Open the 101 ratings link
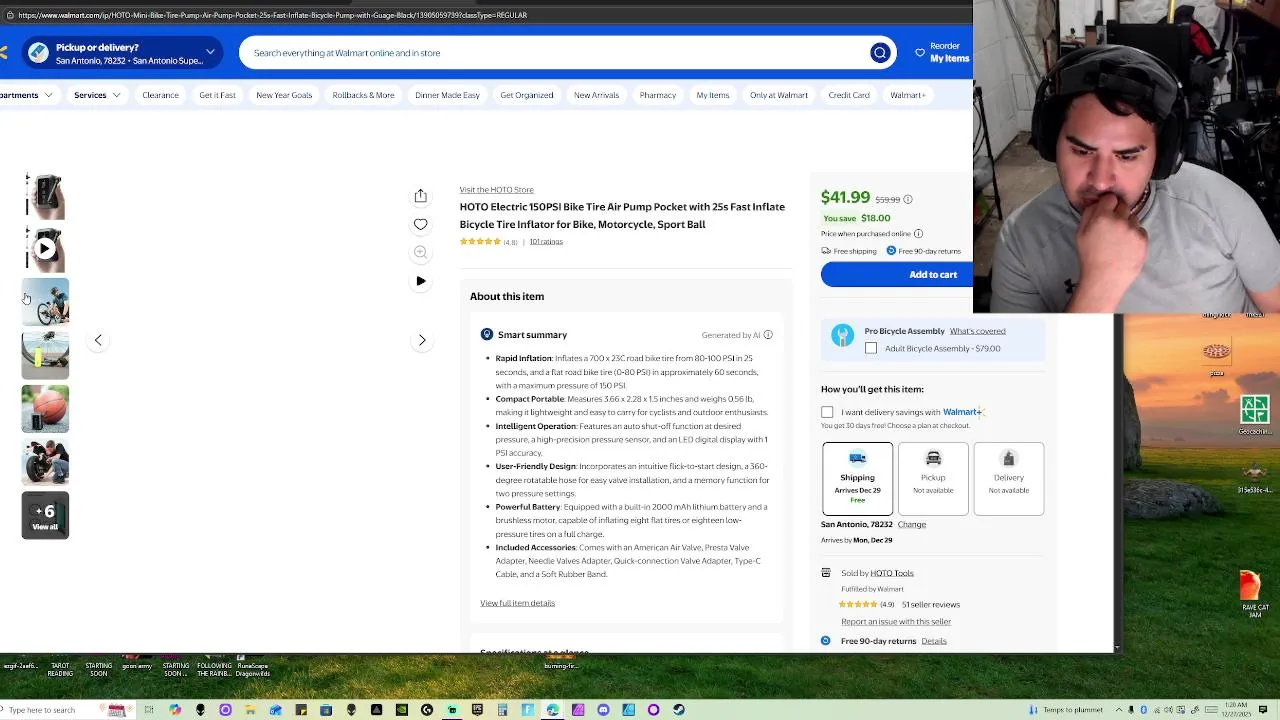Screen dimensions: 1280x720 tap(546, 242)
